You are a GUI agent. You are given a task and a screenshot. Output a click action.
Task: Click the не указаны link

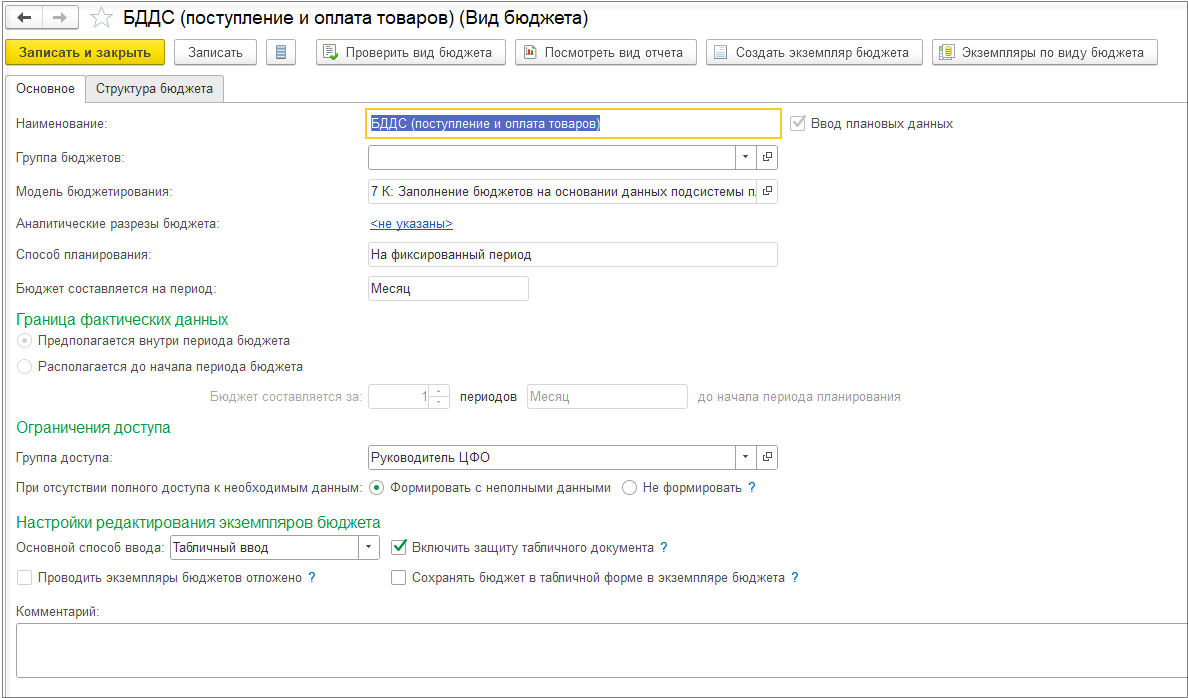(411, 224)
